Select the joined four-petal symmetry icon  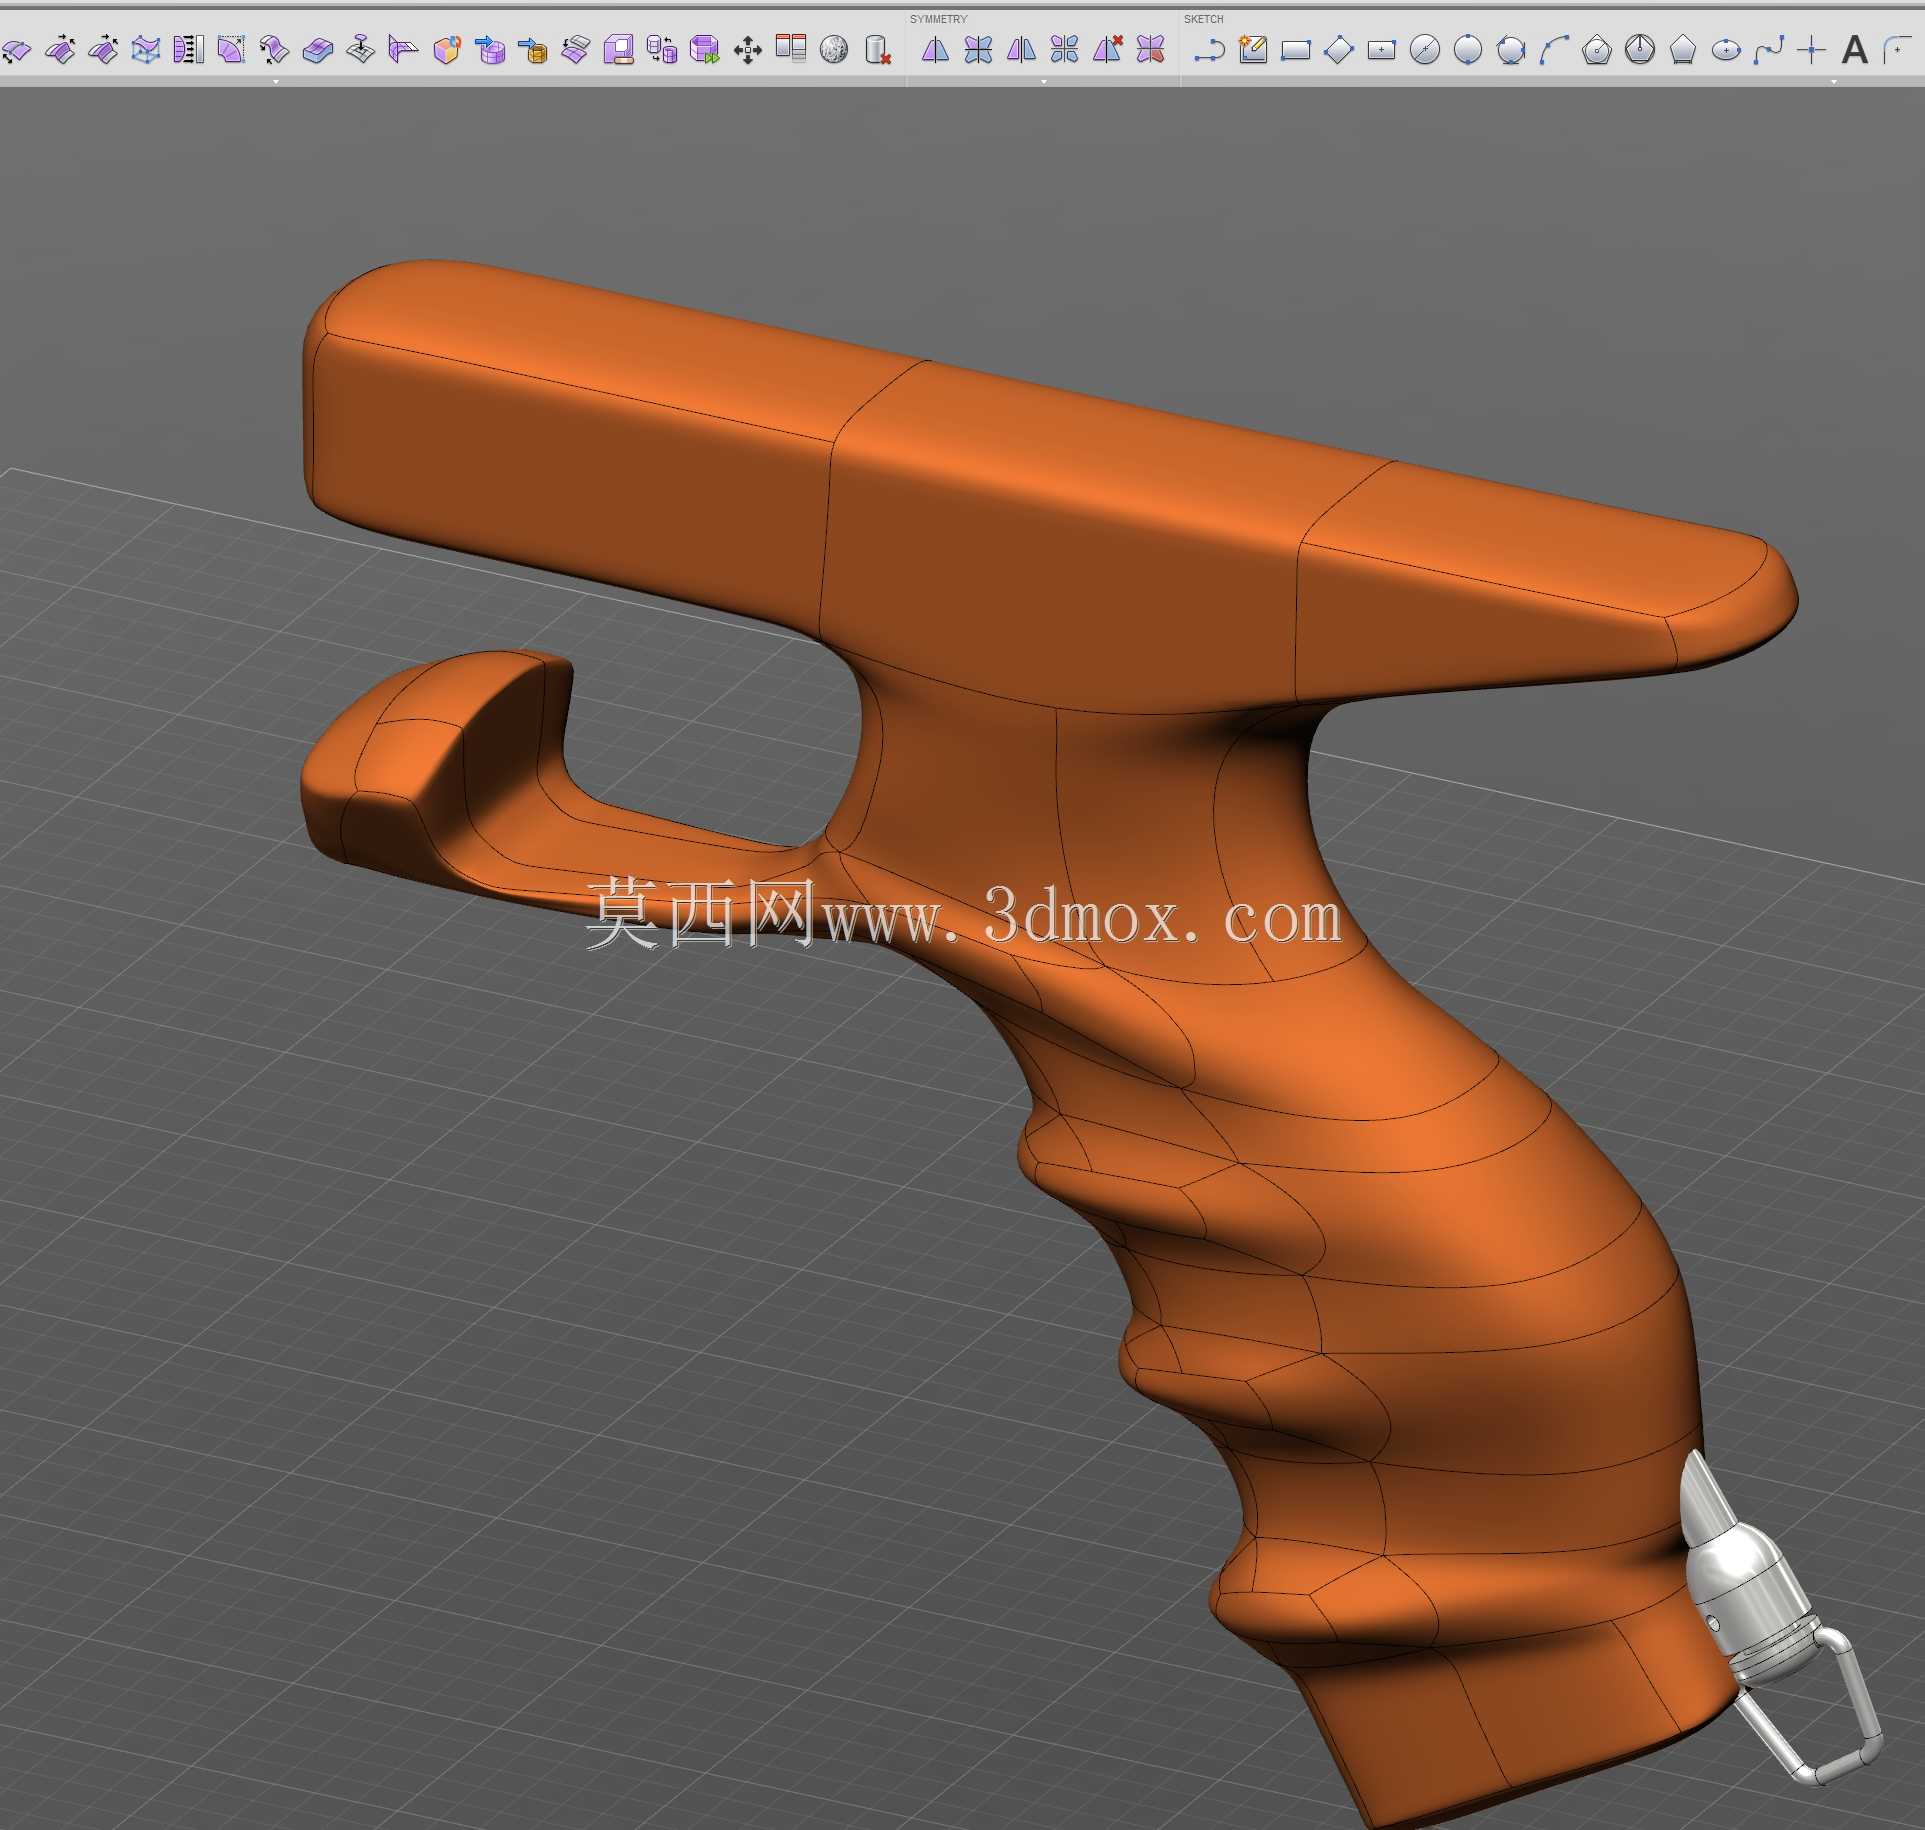tap(978, 50)
